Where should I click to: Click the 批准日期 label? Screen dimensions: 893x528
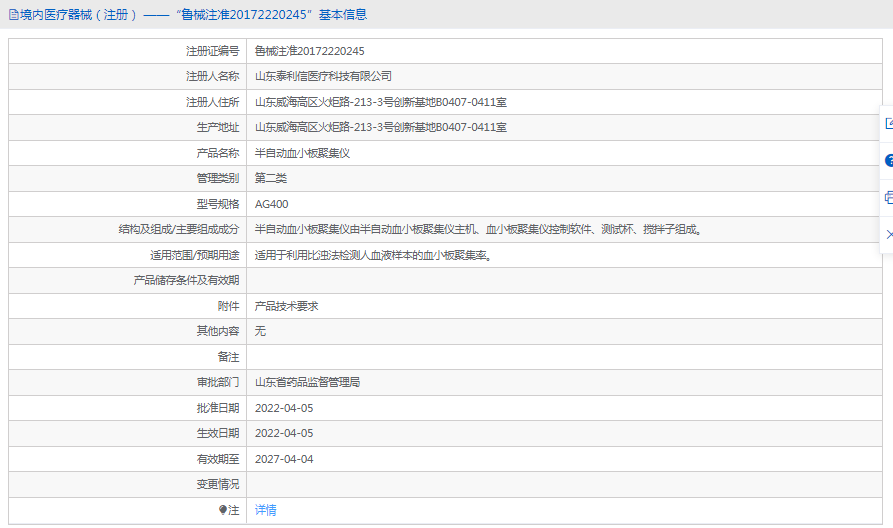pos(218,408)
